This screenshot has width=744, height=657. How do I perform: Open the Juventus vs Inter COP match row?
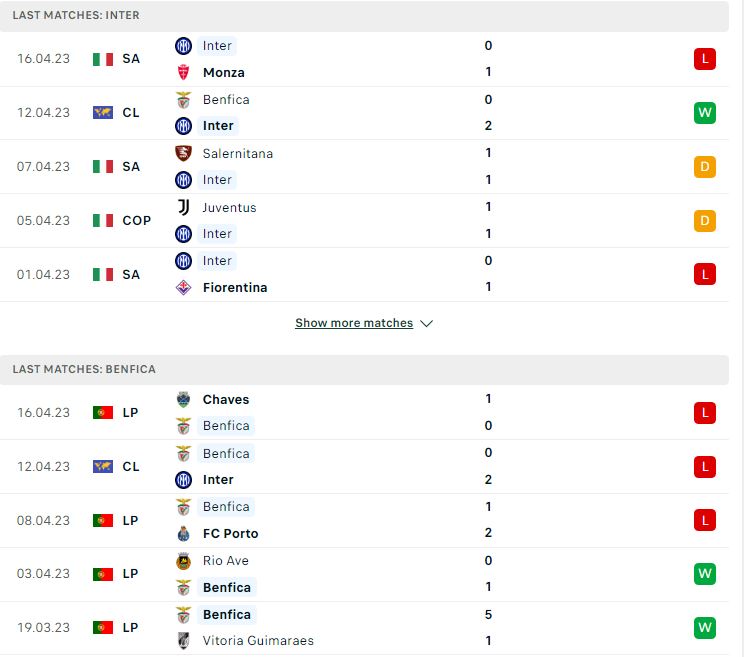coord(364,221)
